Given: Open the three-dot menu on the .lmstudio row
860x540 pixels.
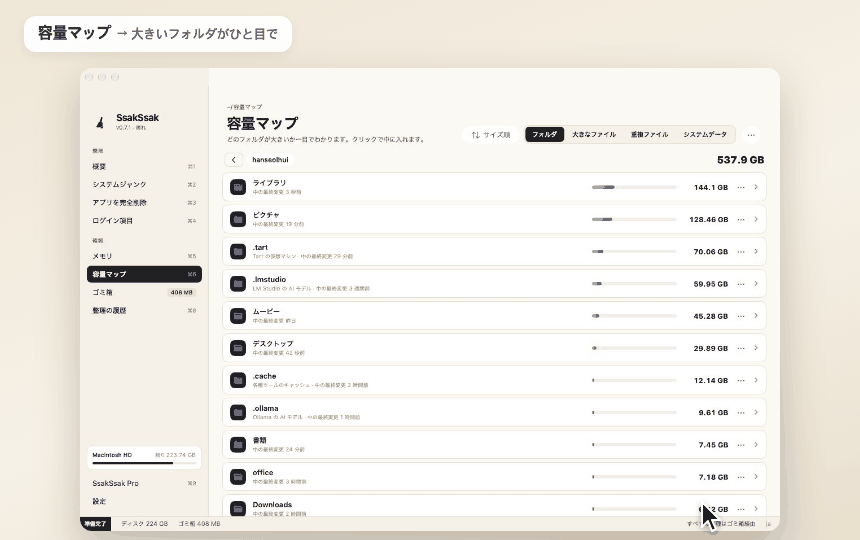Looking at the screenshot, I should (741, 284).
